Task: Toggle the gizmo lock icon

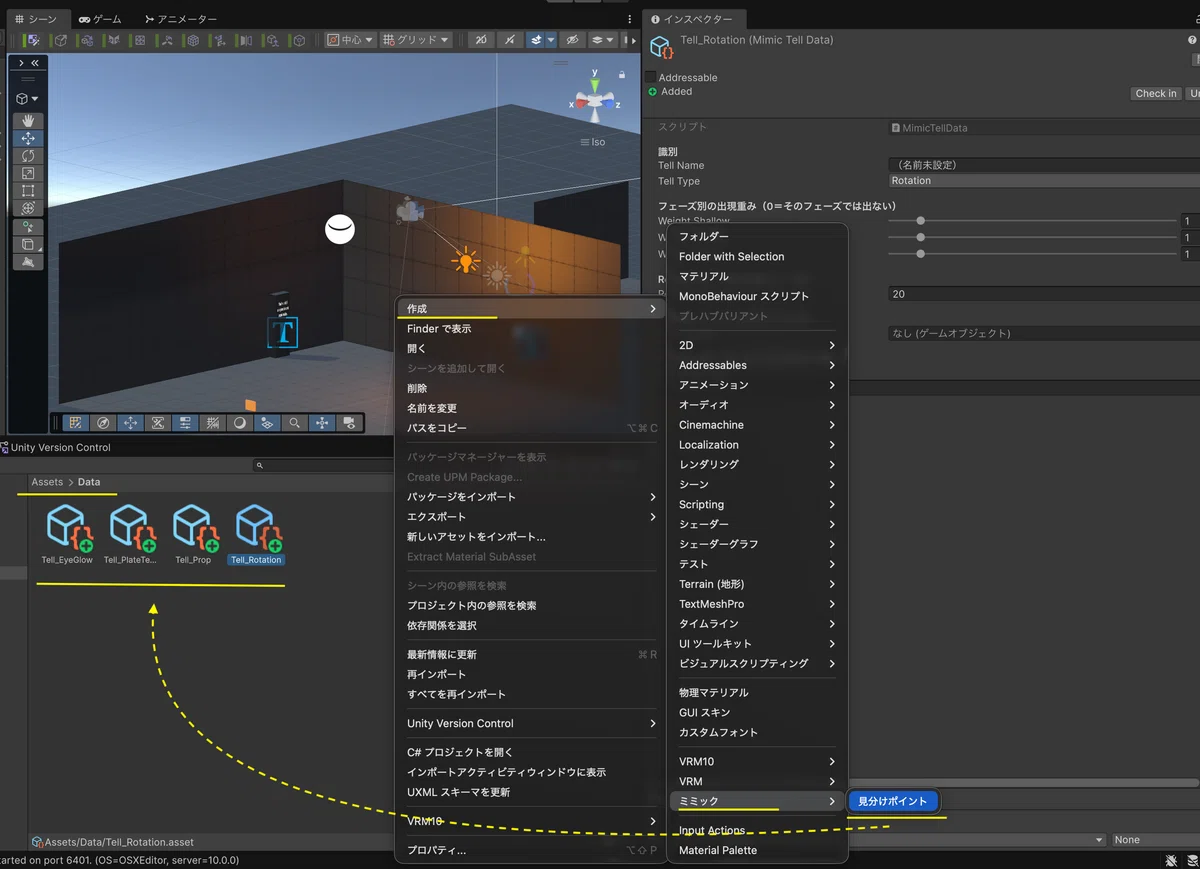Action: click(622, 75)
